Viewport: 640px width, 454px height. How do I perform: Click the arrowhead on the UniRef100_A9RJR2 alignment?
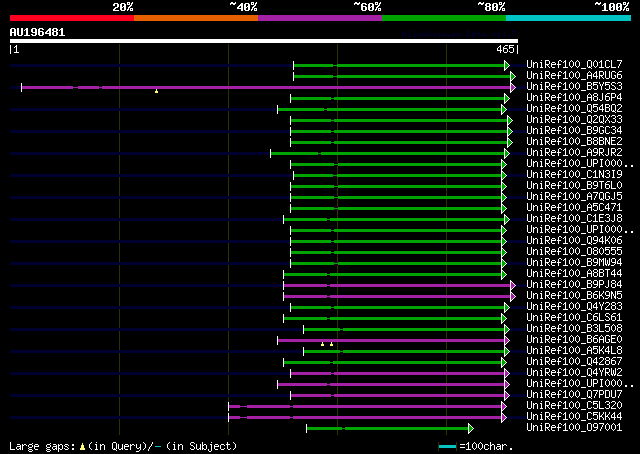507,153
